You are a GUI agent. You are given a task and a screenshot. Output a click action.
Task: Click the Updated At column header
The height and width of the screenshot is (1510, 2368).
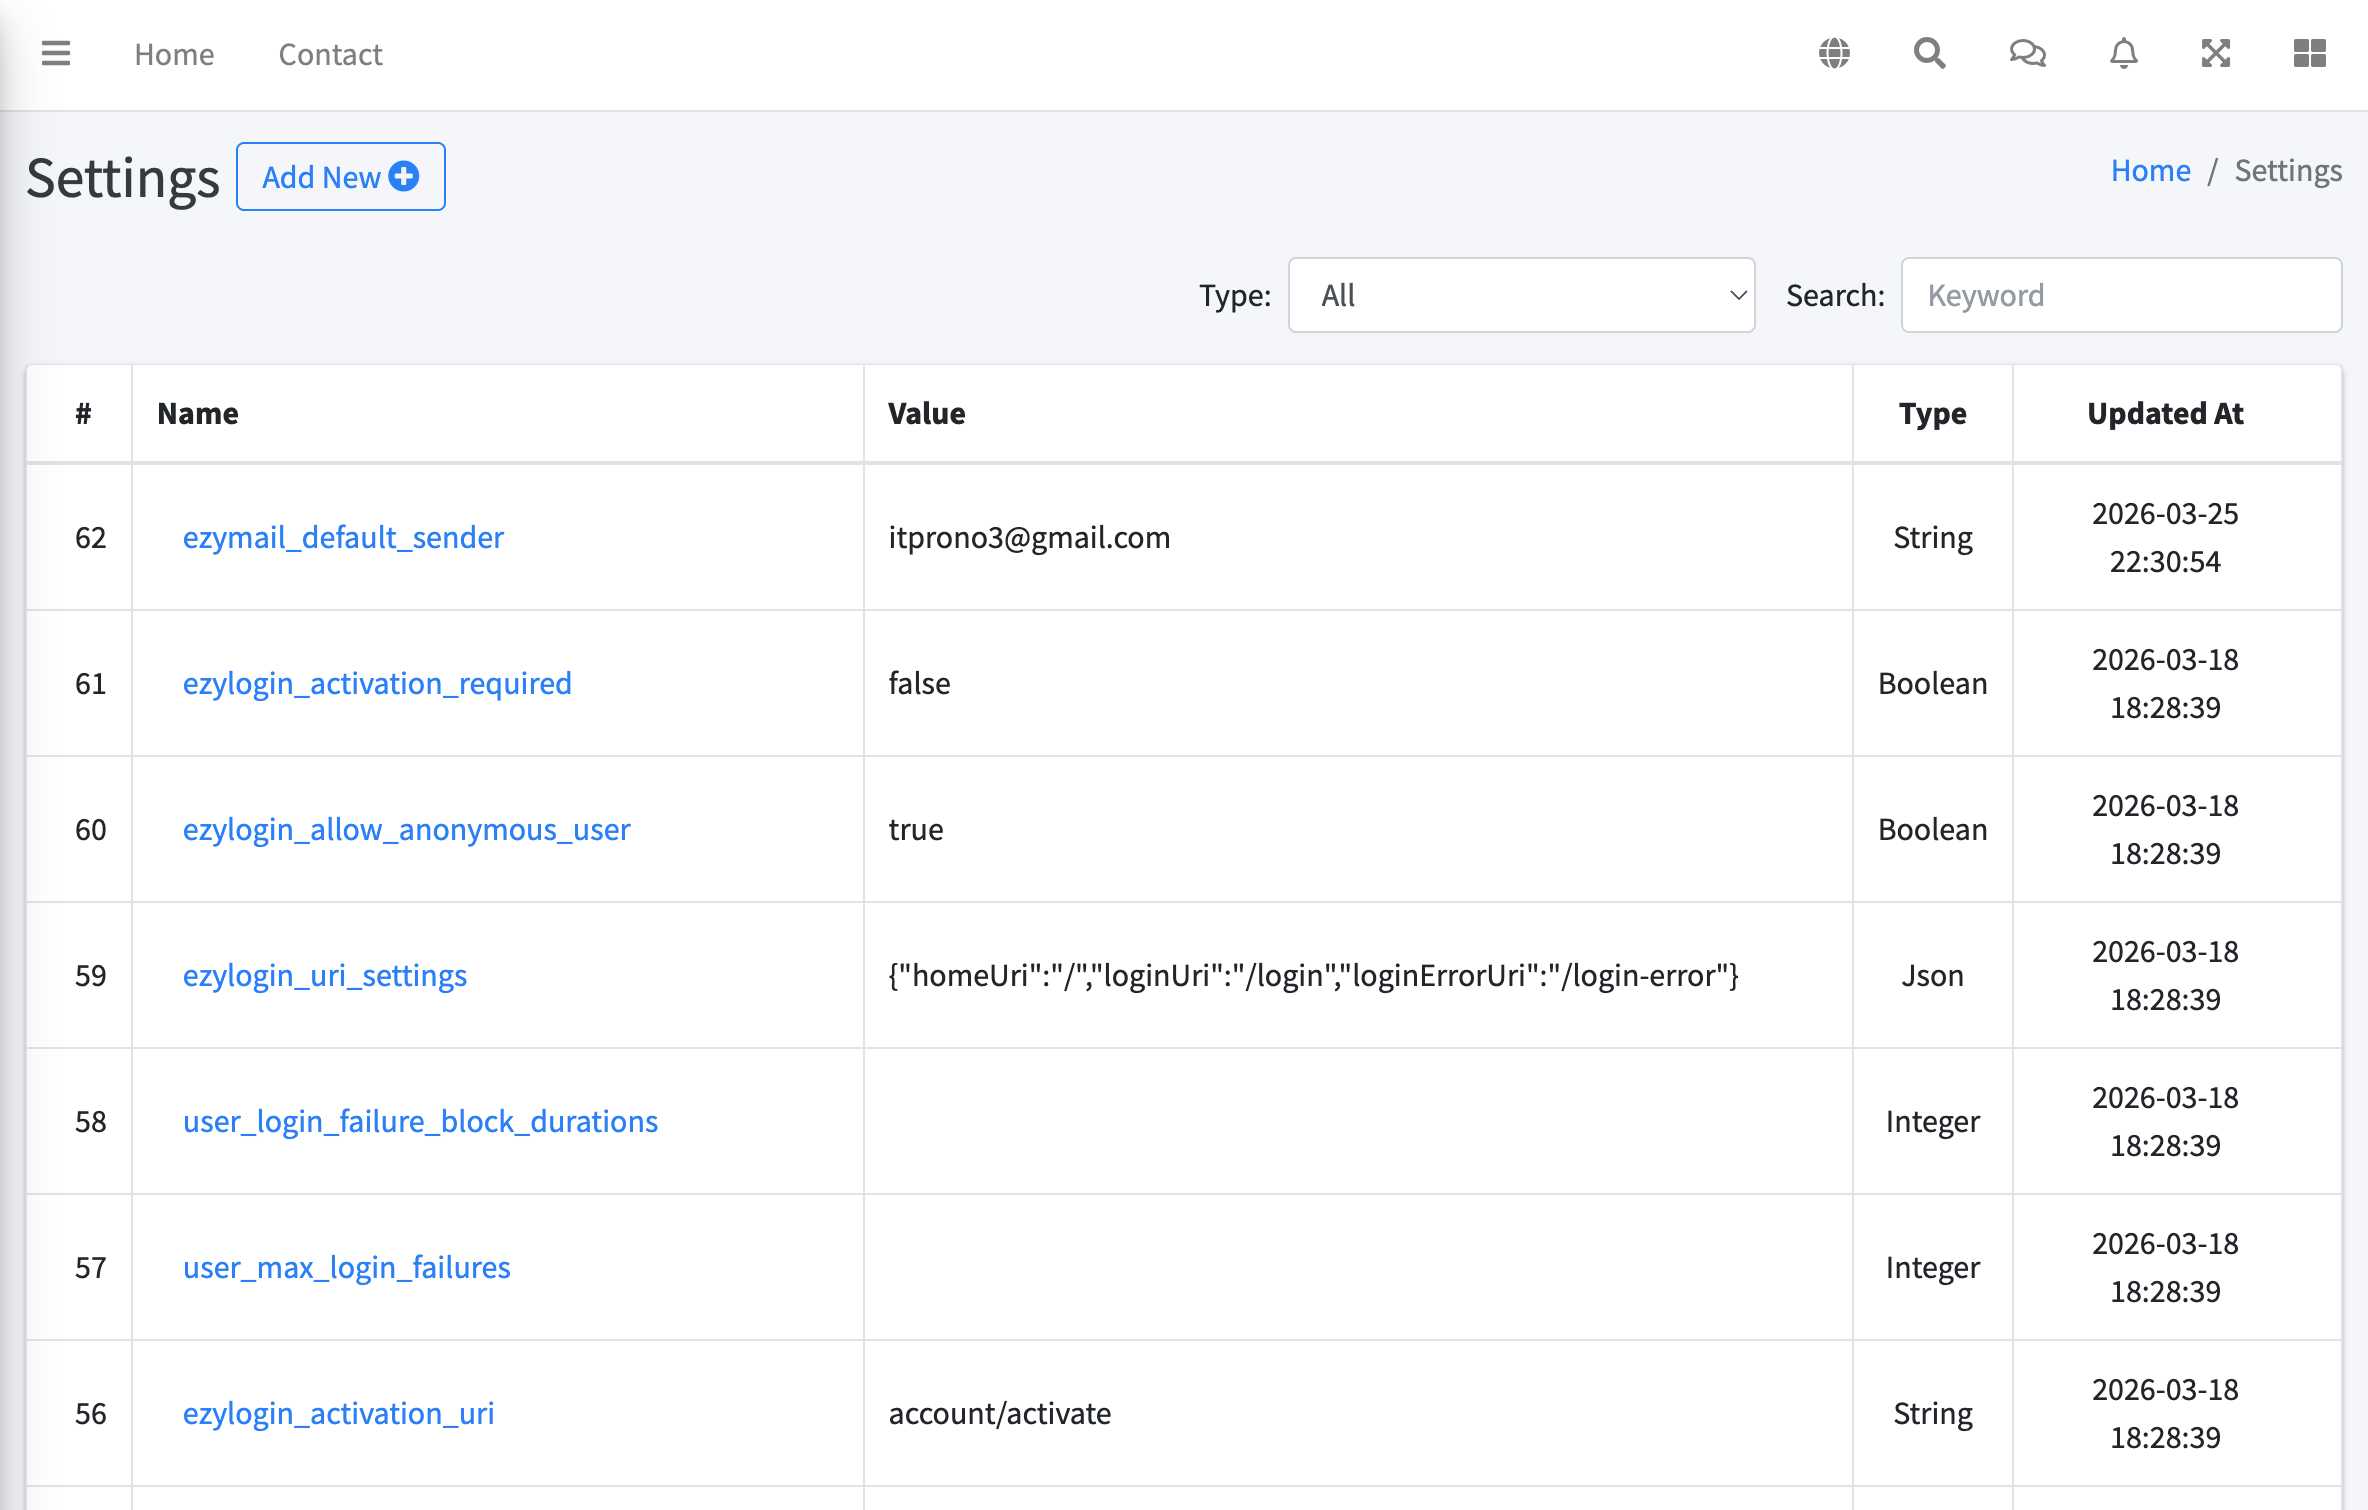coord(2165,413)
